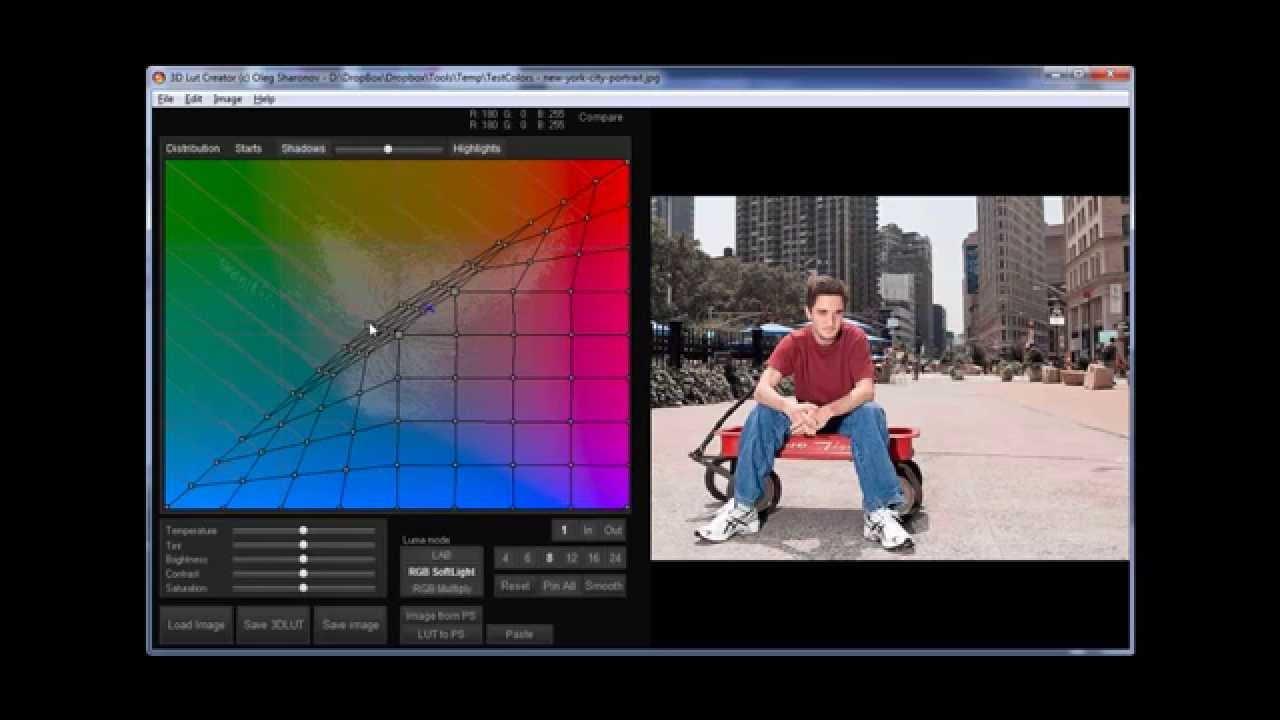The height and width of the screenshot is (720, 1280).
Task: Click the Smooth button
Action: (604, 586)
